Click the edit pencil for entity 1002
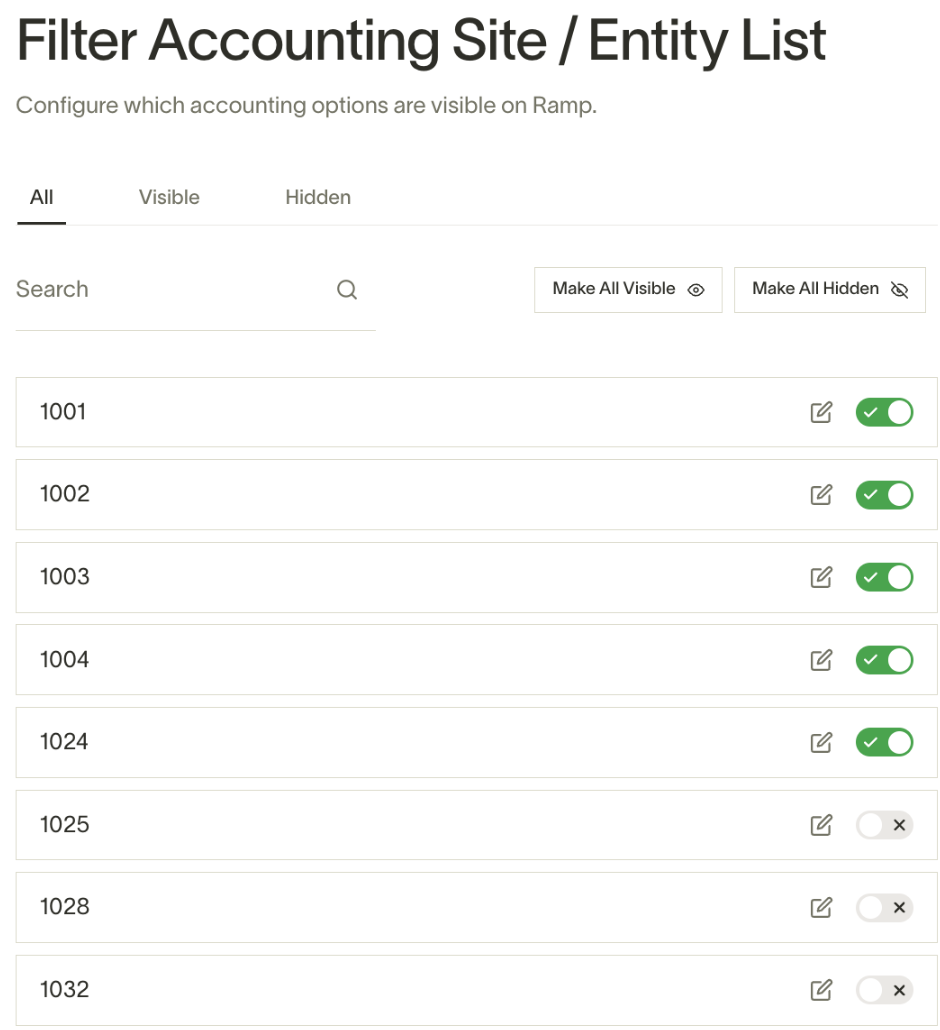940x1030 pixels. pos(820,495)
